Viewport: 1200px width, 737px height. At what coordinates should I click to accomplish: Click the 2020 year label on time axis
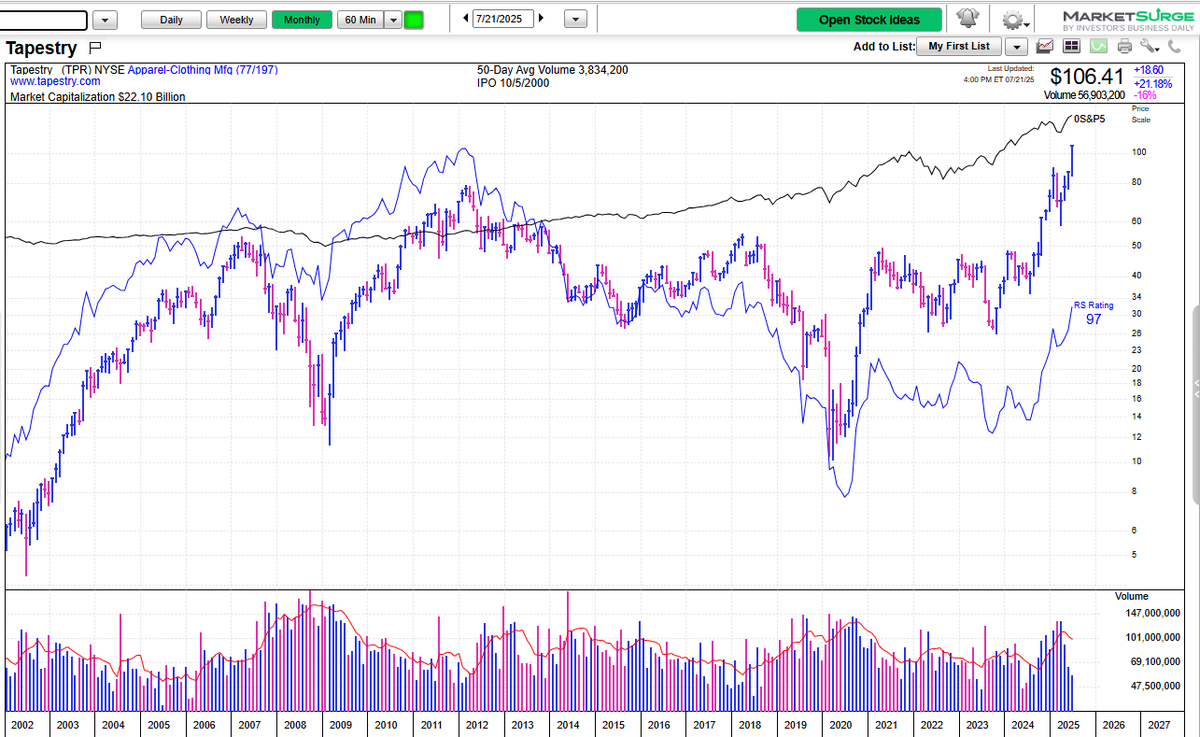tap(840, 725)
